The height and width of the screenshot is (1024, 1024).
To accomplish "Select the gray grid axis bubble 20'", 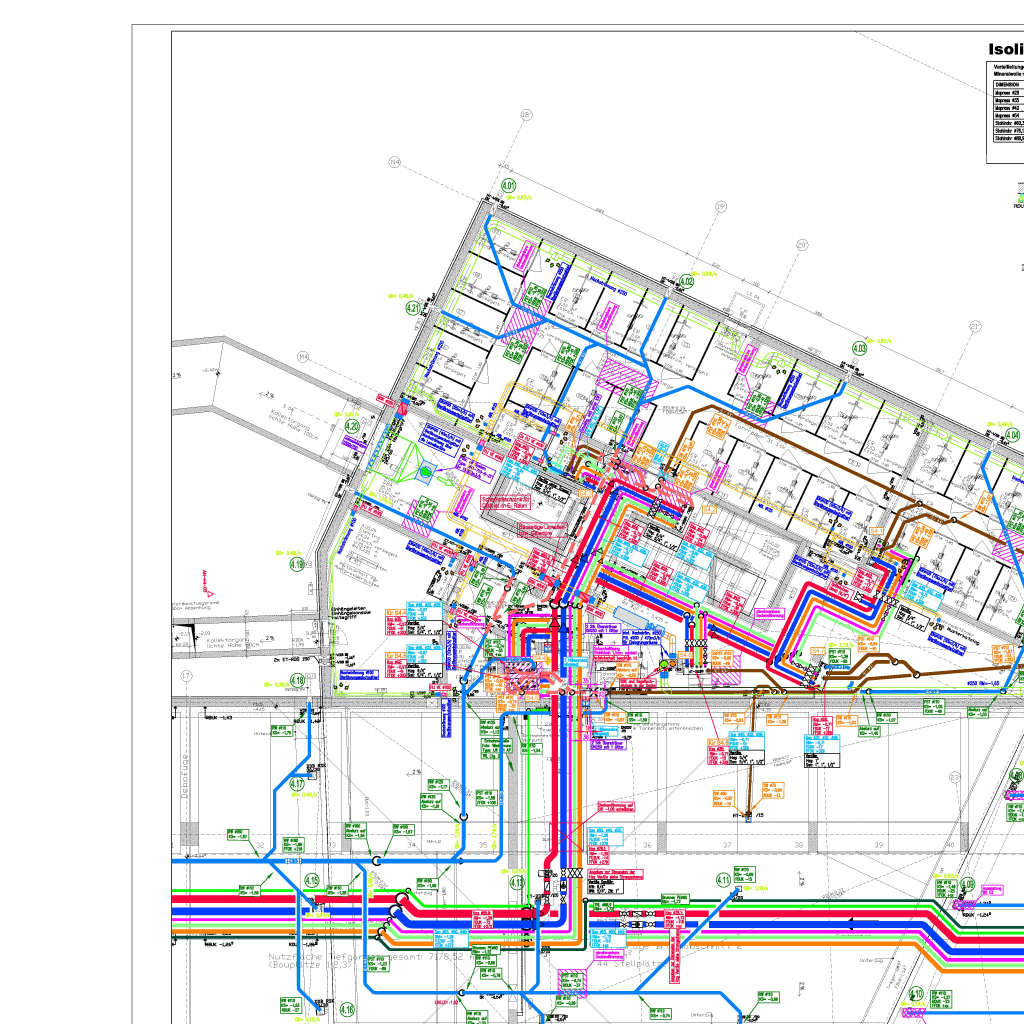I will [x=802, y=245].
